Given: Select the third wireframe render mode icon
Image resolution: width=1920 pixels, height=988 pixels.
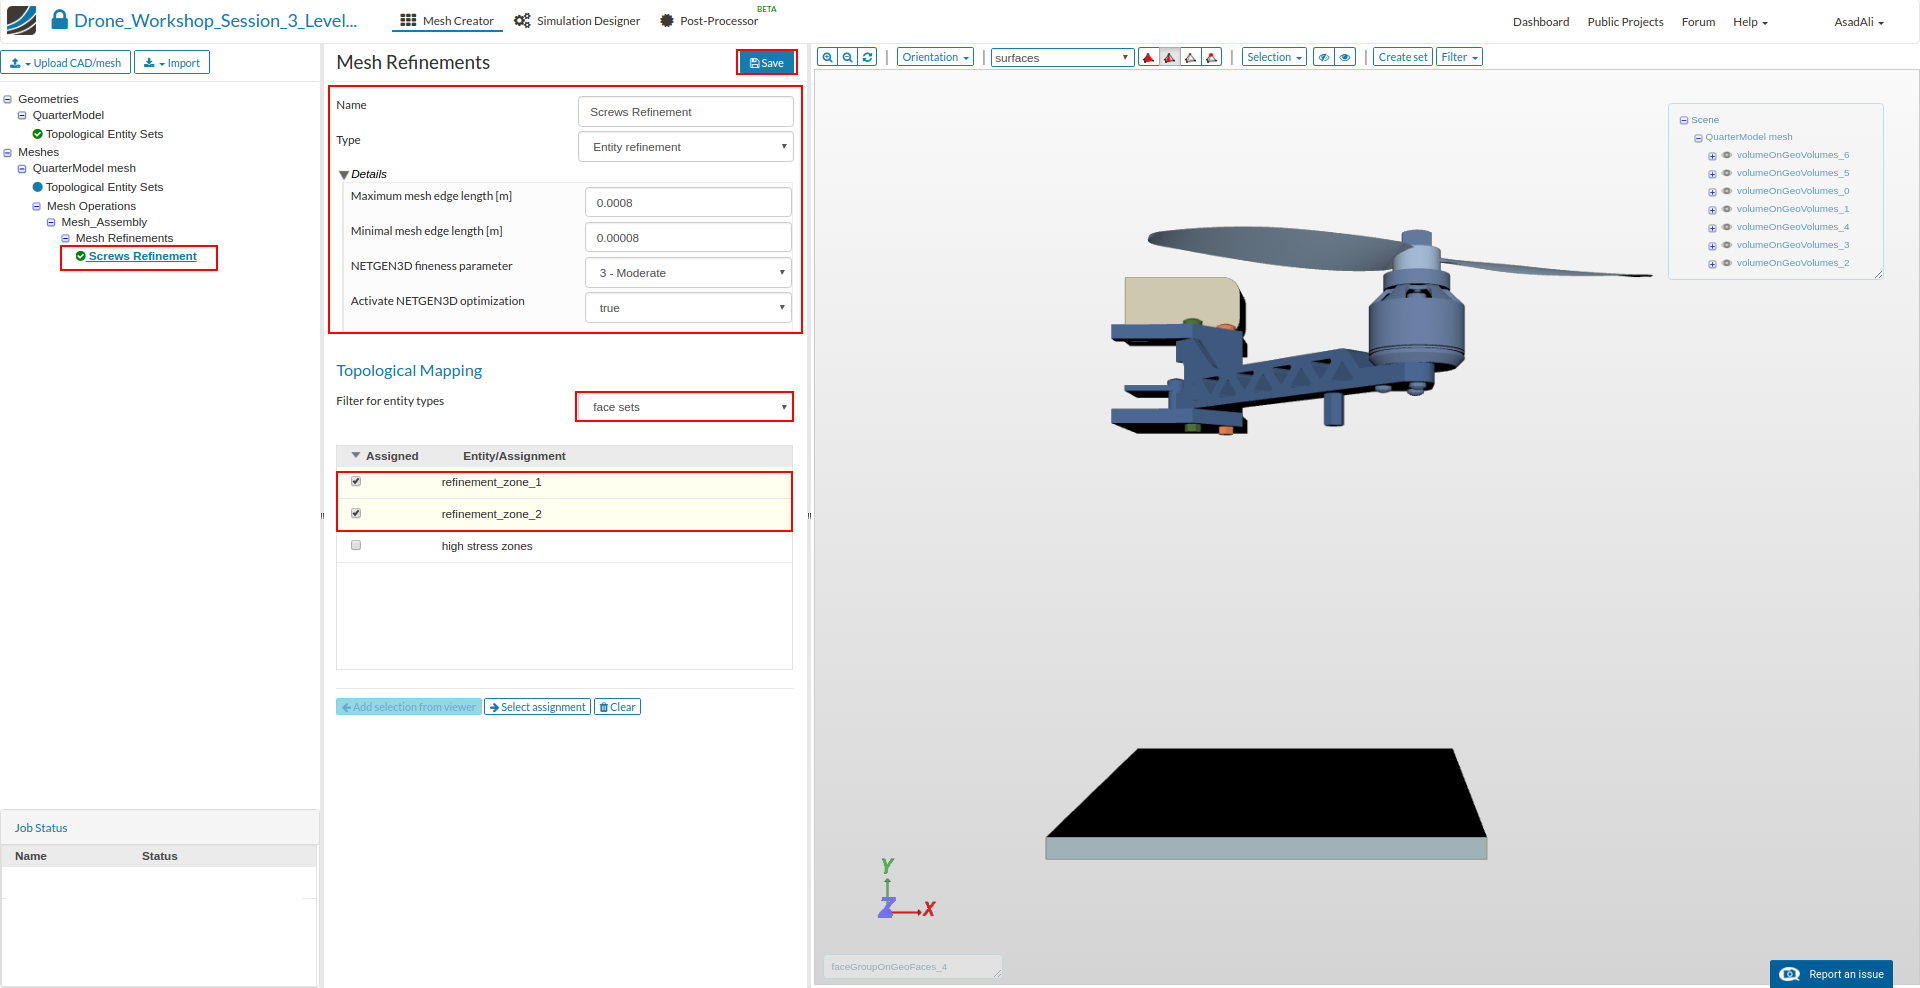Looking at the screenshot, I should [1191, 57].
